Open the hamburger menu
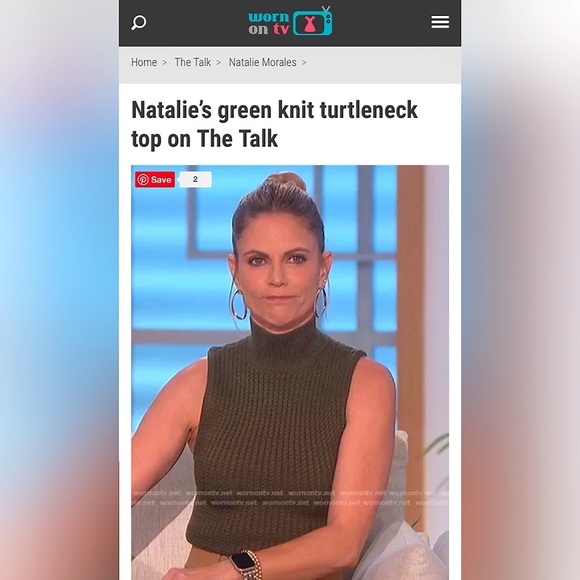 click(440, 22)
